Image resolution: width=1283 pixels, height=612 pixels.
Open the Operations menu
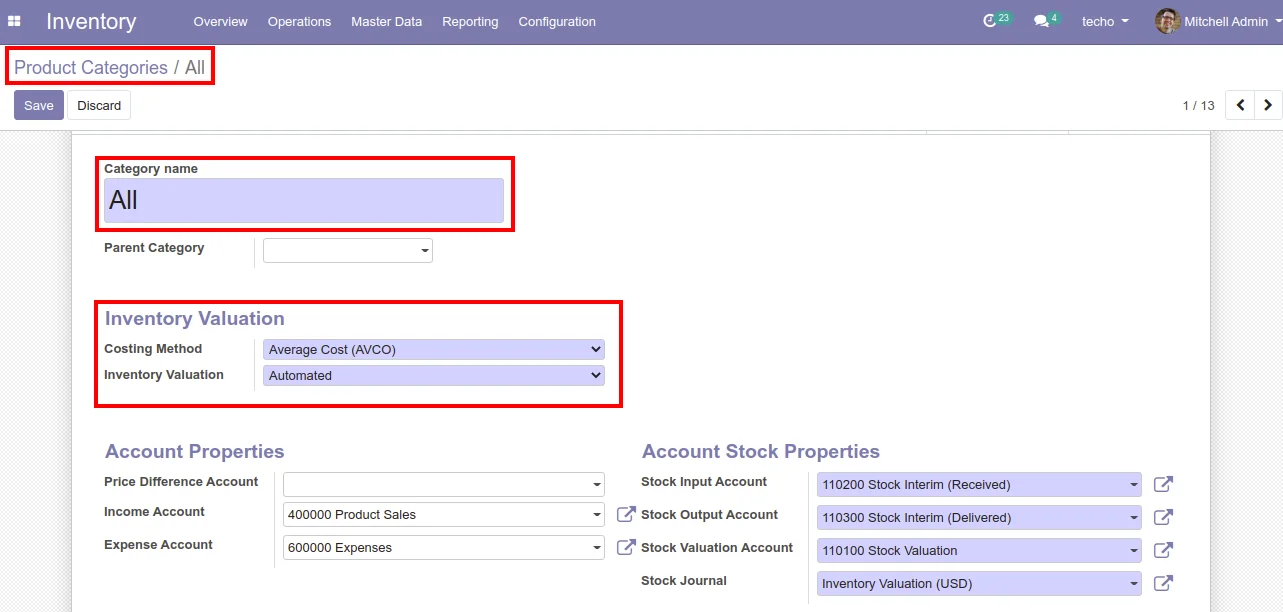[x=299, y=21]
